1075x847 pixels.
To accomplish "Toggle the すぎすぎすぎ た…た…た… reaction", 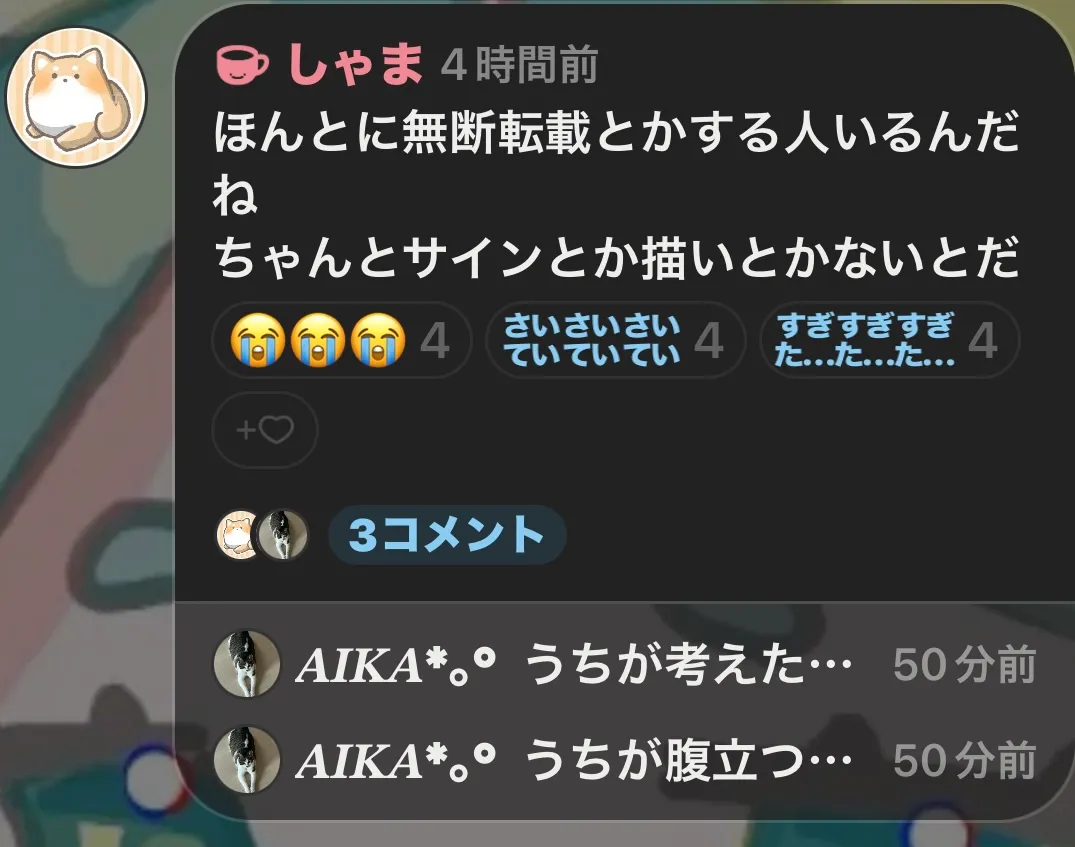I will (x=889, y=339).
